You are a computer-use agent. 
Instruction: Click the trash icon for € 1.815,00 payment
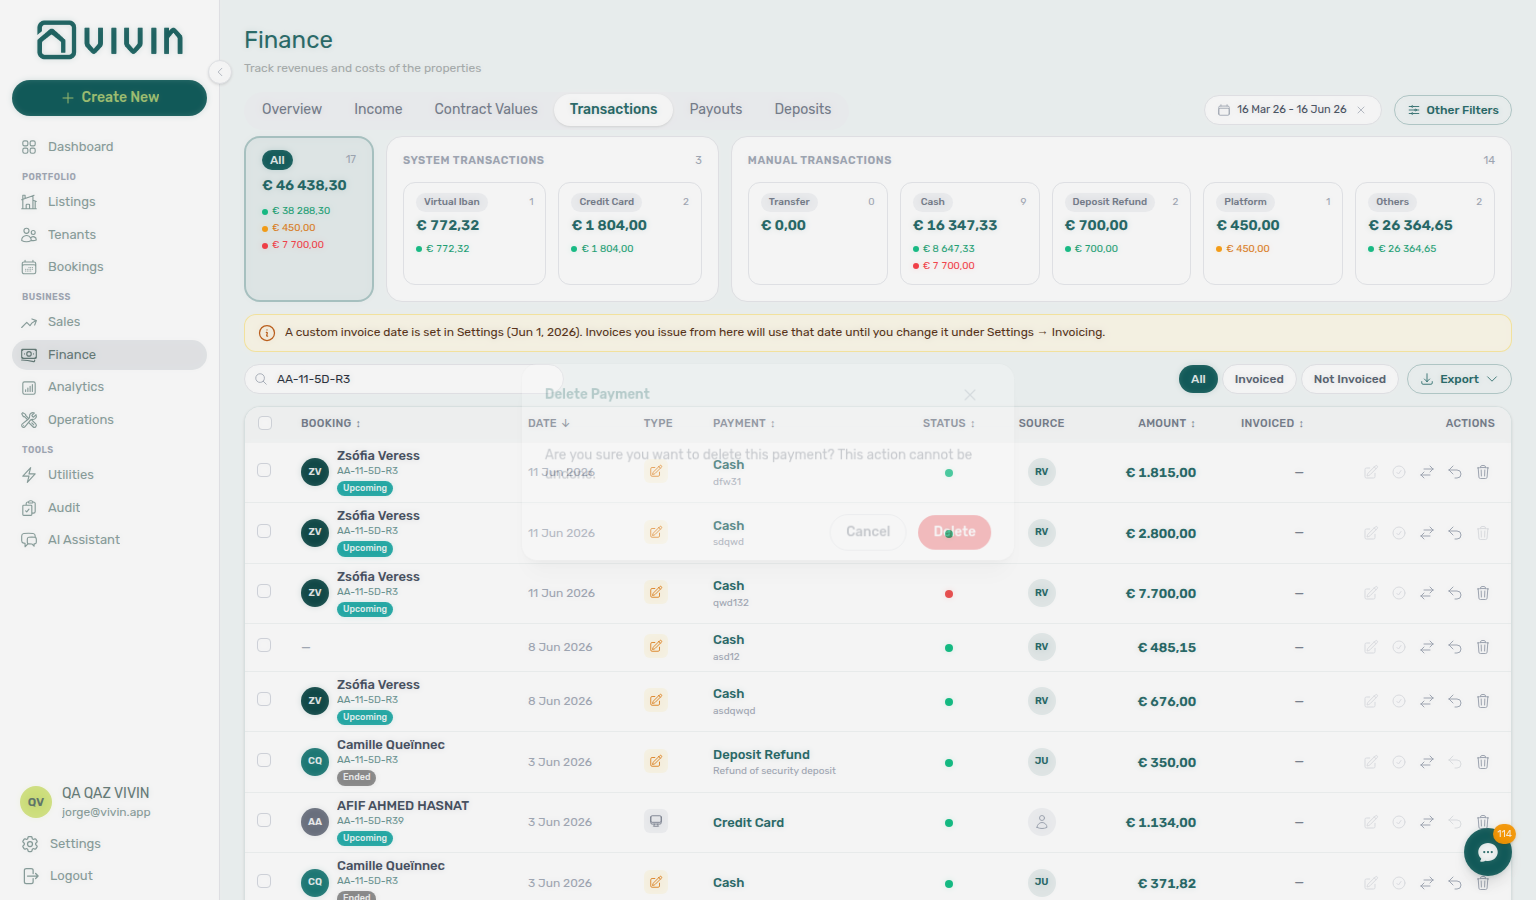(x=1483, y=472)
